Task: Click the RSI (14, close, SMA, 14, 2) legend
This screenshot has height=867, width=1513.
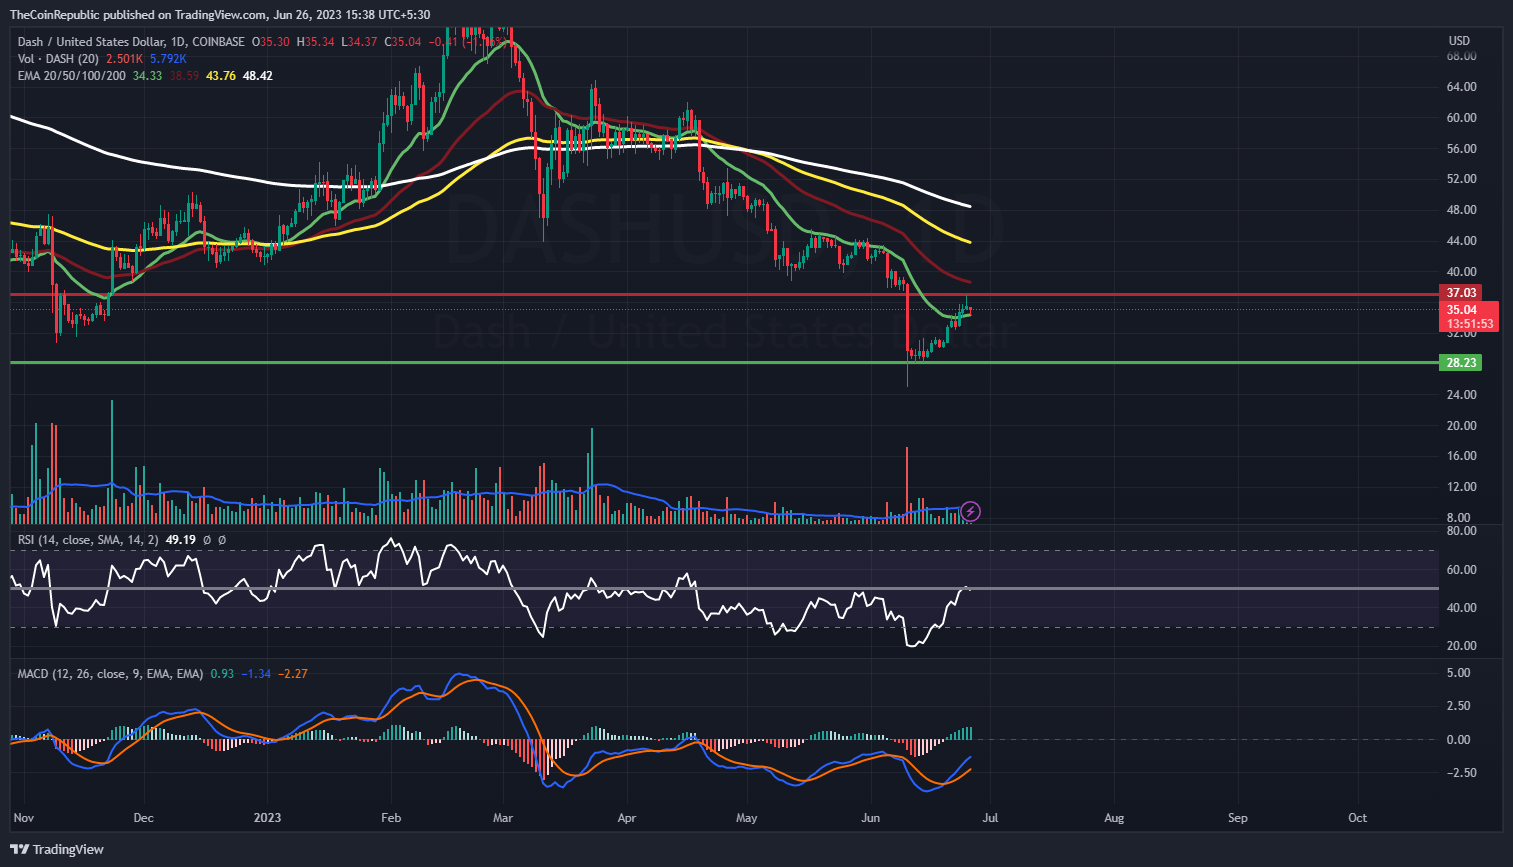Action: click(88, 540)
